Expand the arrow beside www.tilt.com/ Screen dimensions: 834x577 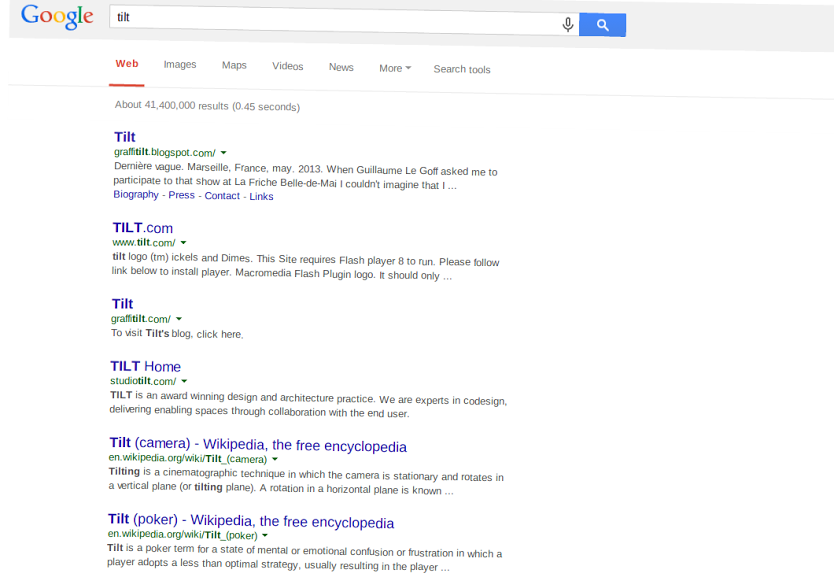tap(184, 242)
